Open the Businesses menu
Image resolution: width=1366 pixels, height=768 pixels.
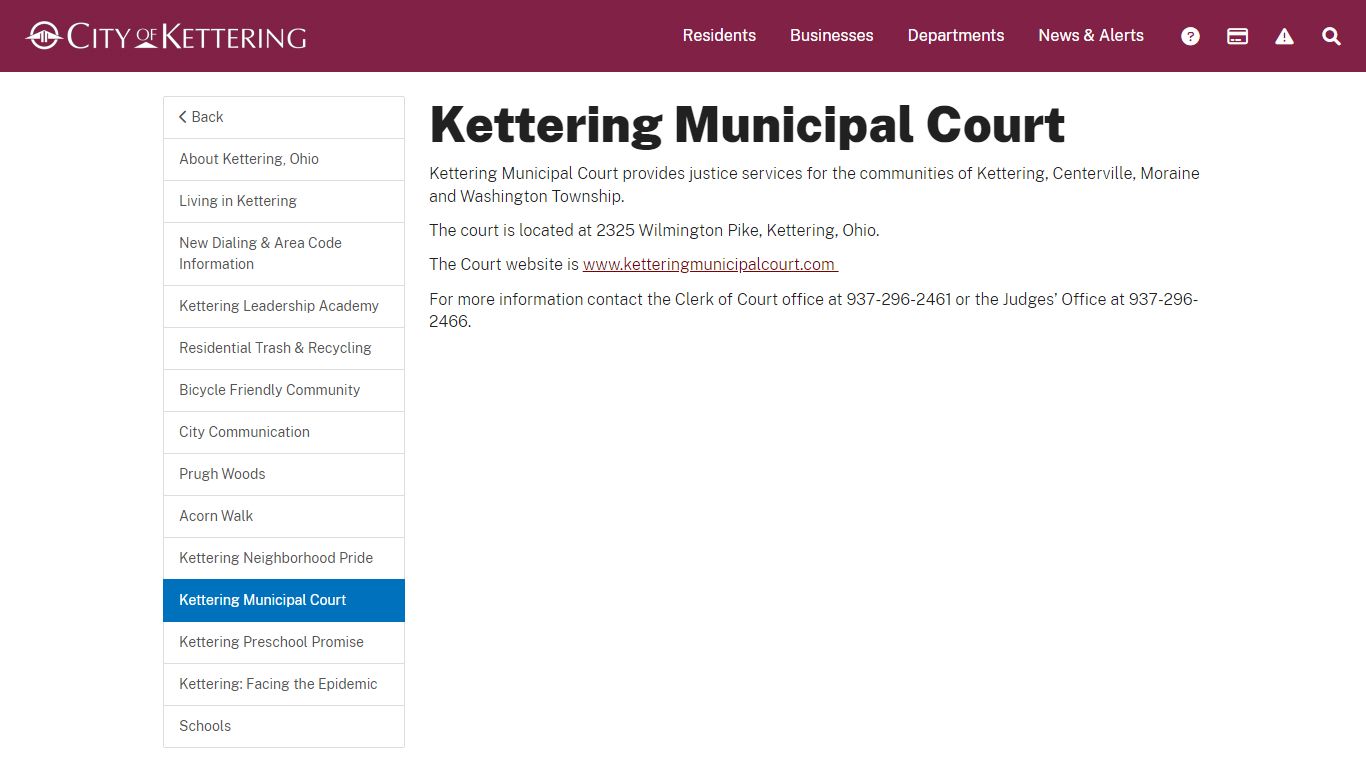(831, 36)
